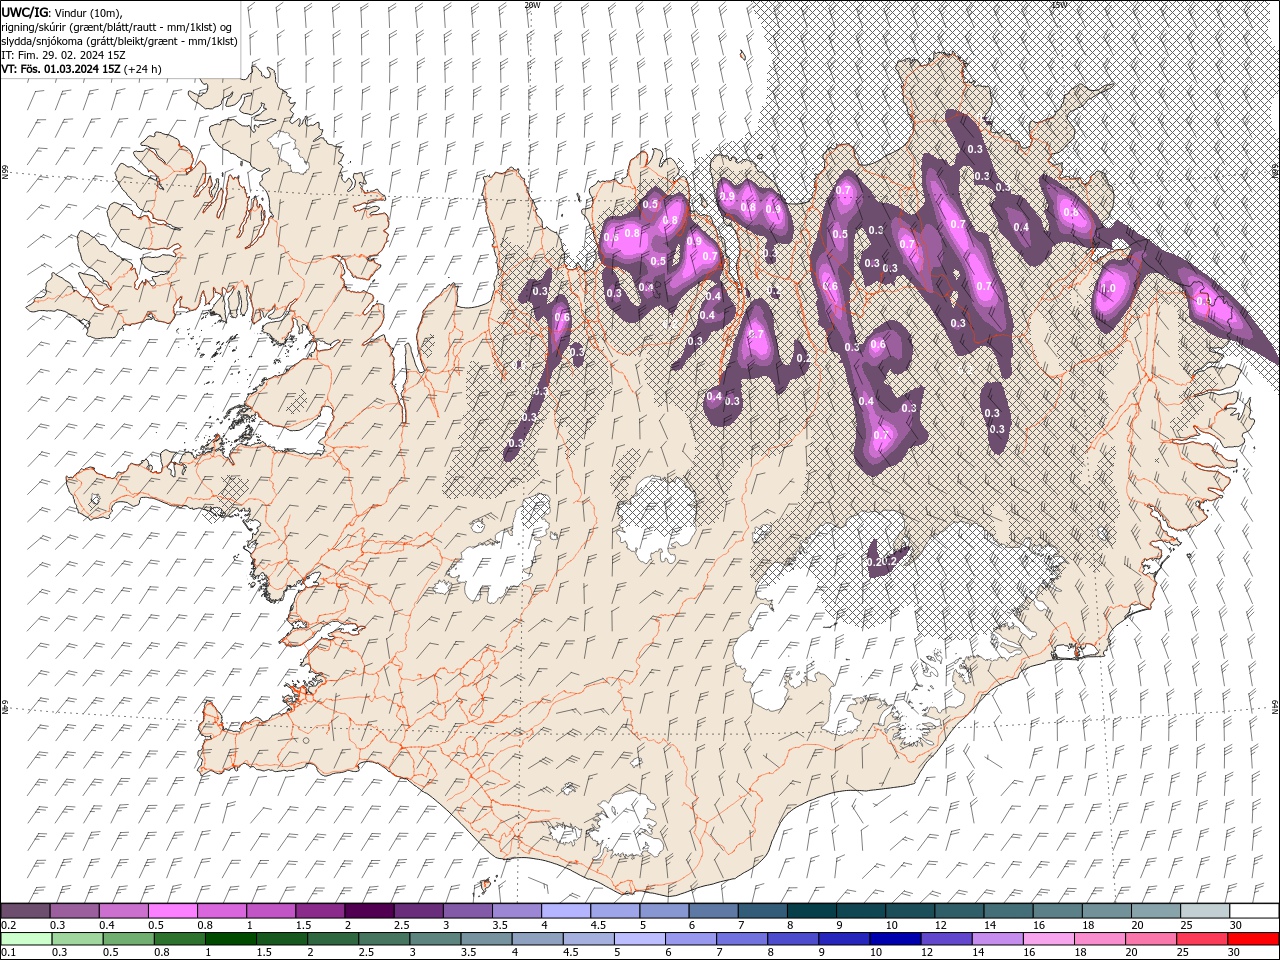Click the 14–16 violet swatch in the rain legend
This screenshot has width=1280, height=960.
pyautogui.click(x=996, y=939)
